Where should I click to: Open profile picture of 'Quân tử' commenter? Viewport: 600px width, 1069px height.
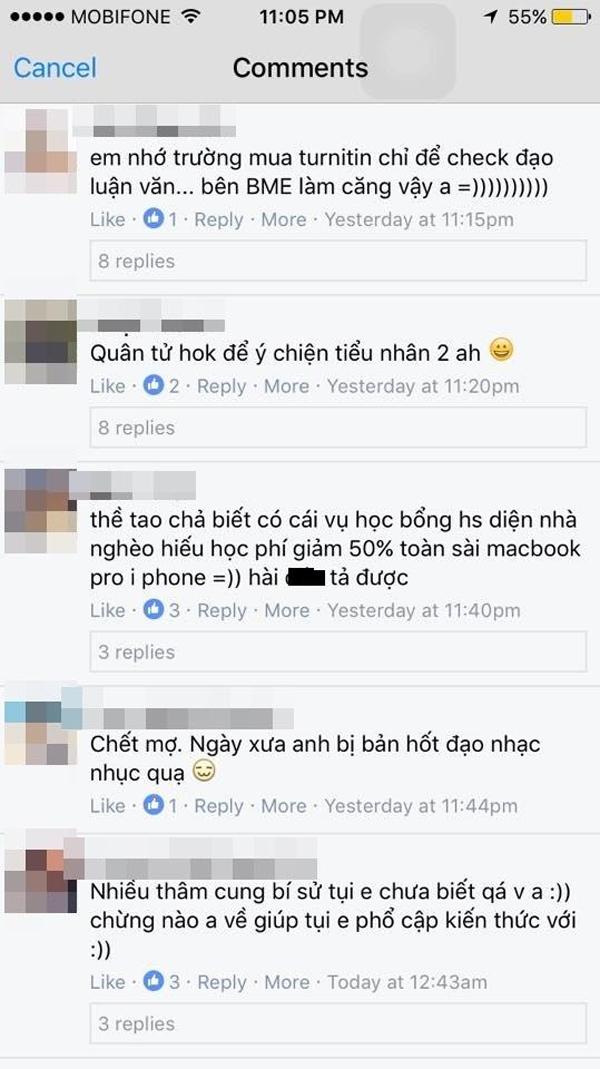click(40, 342)
